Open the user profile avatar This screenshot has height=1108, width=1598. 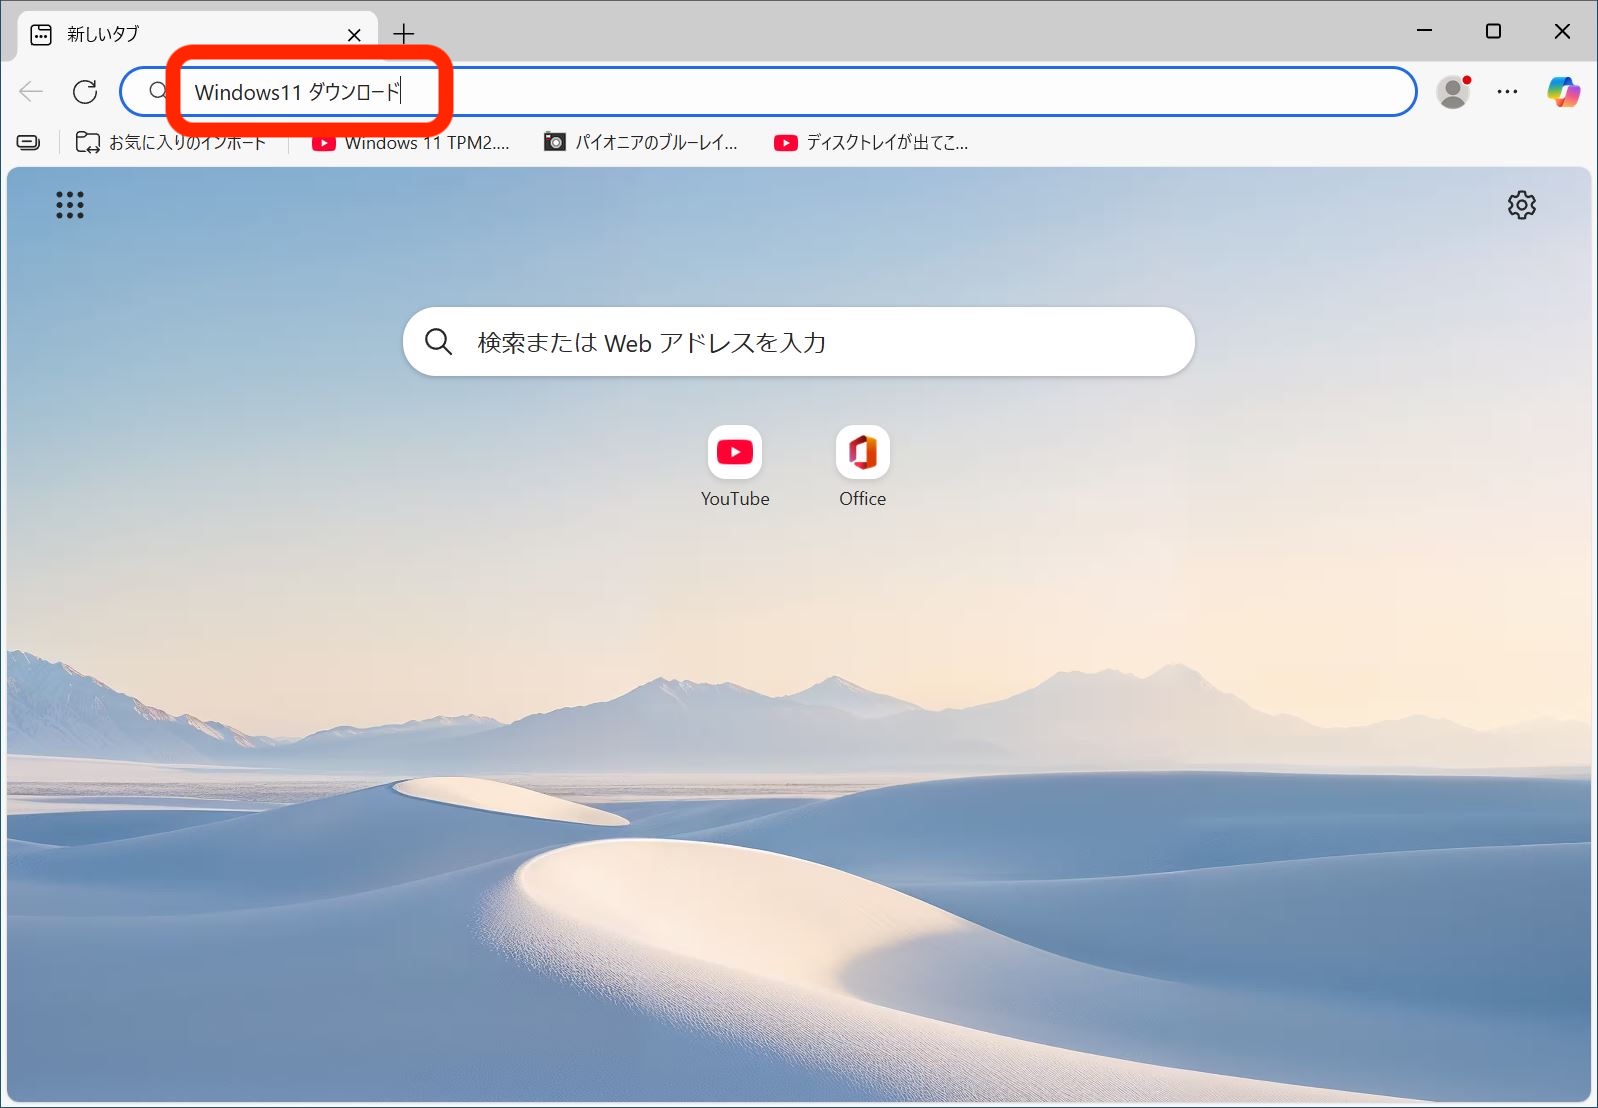(x=1452, y=92)
